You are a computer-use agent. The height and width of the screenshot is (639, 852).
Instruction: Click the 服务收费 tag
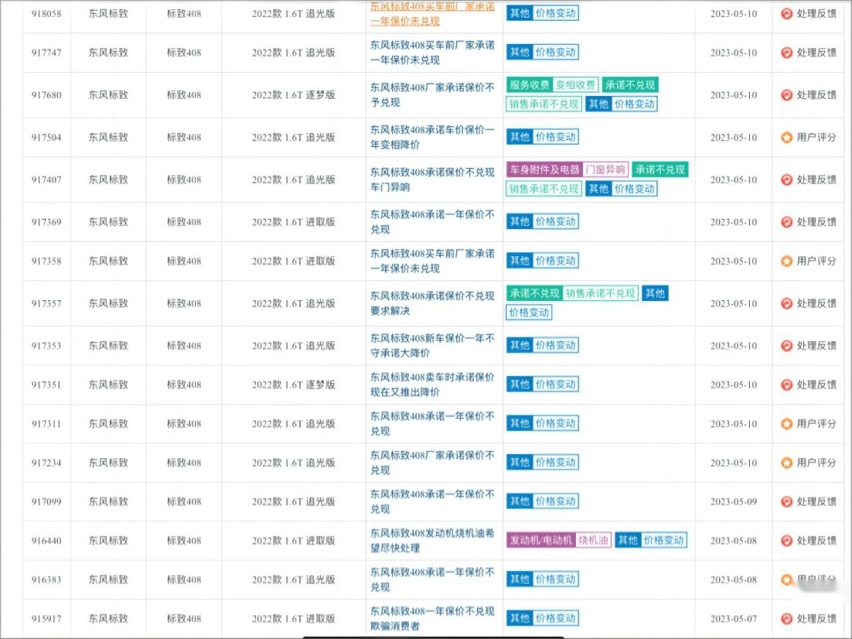click(529, 85)
